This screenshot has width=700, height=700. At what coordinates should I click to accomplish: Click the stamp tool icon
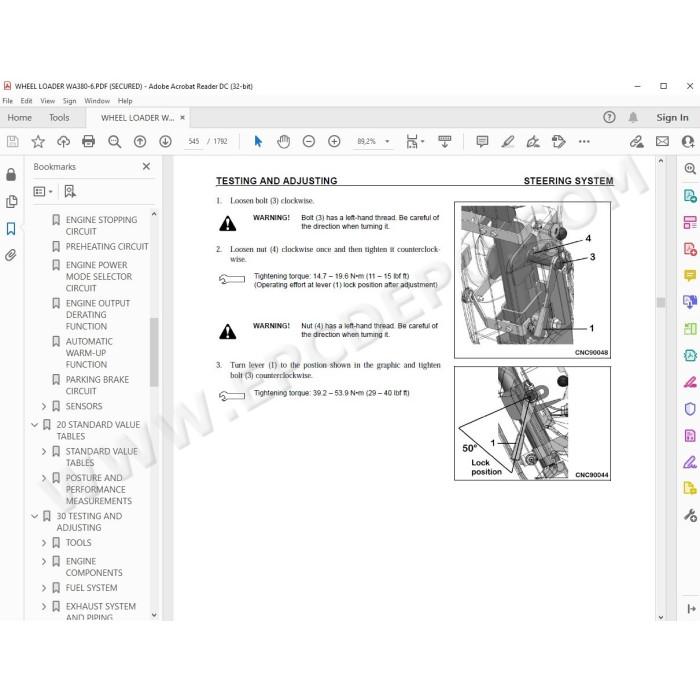point(558,142)
